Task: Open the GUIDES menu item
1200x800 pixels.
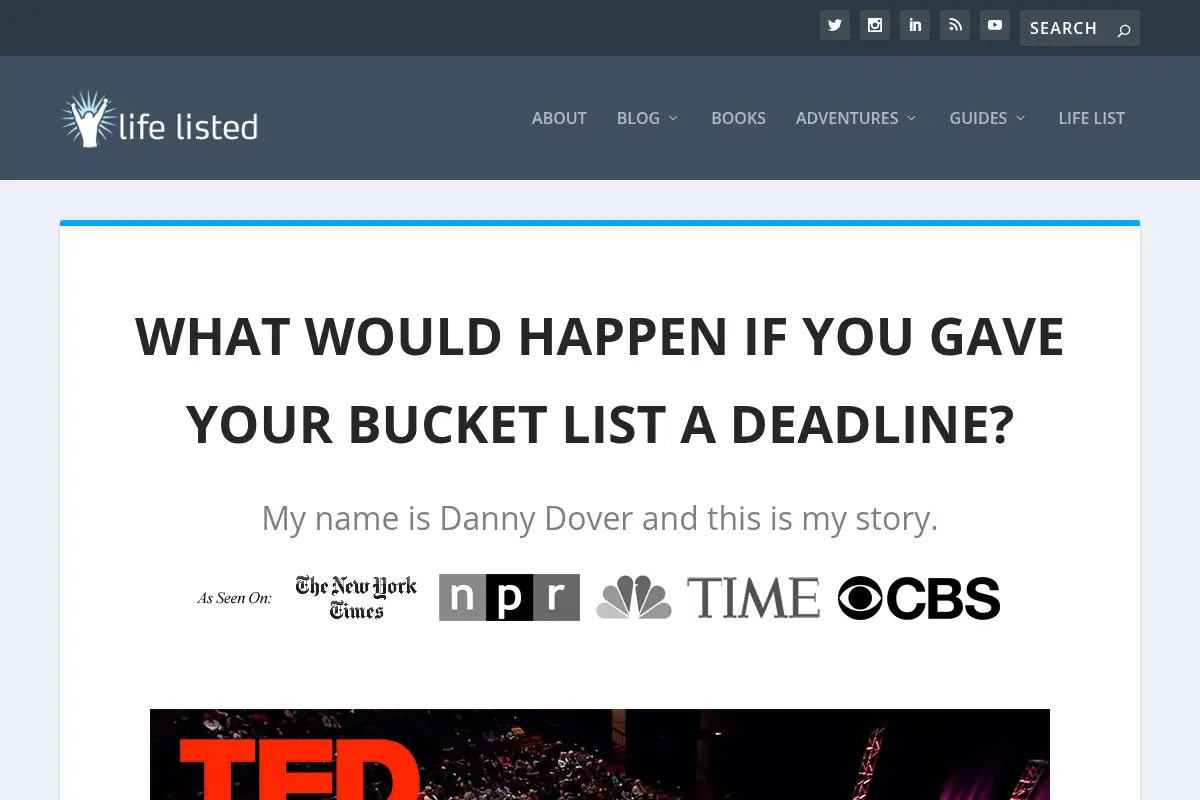Action: [x=978, y=118]
